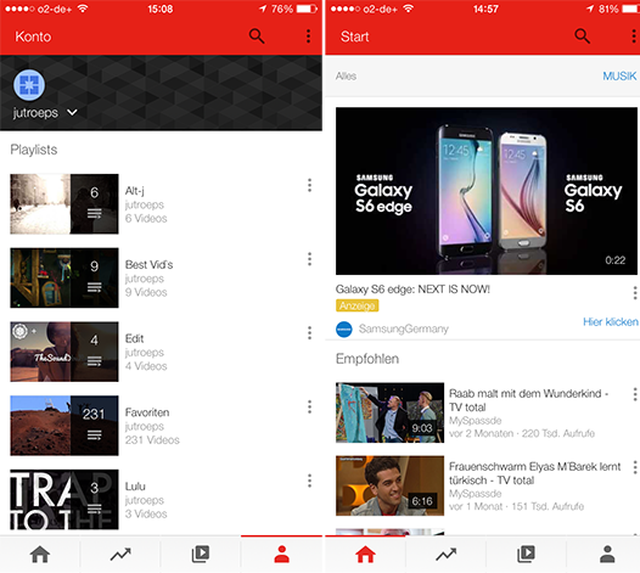Tap the search icon in the Konto header

click(x=257, y=37)
